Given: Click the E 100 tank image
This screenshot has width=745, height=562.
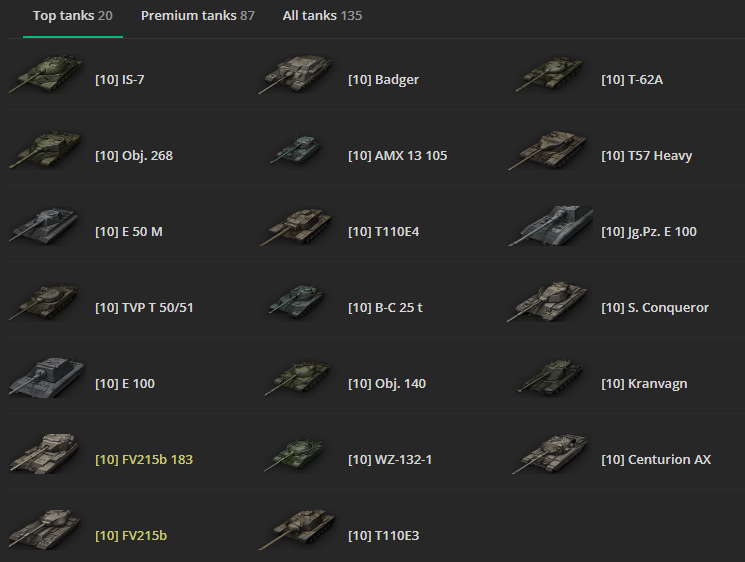Looking at the screenshot, I should 47,378.
